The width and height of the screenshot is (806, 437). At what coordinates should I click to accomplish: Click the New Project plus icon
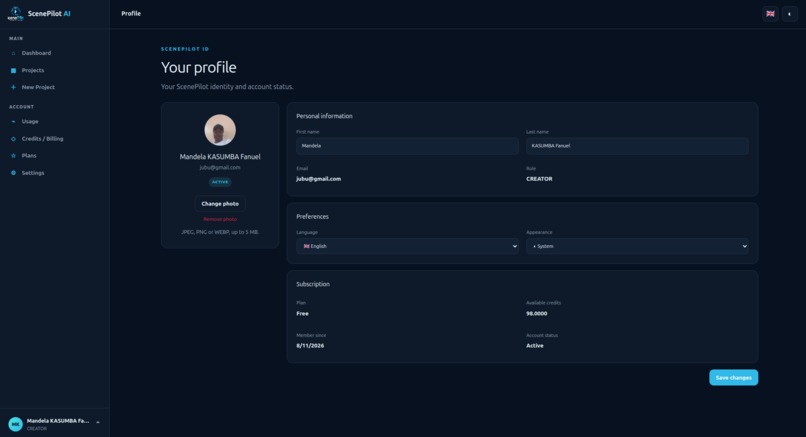(x=13, y=87)
